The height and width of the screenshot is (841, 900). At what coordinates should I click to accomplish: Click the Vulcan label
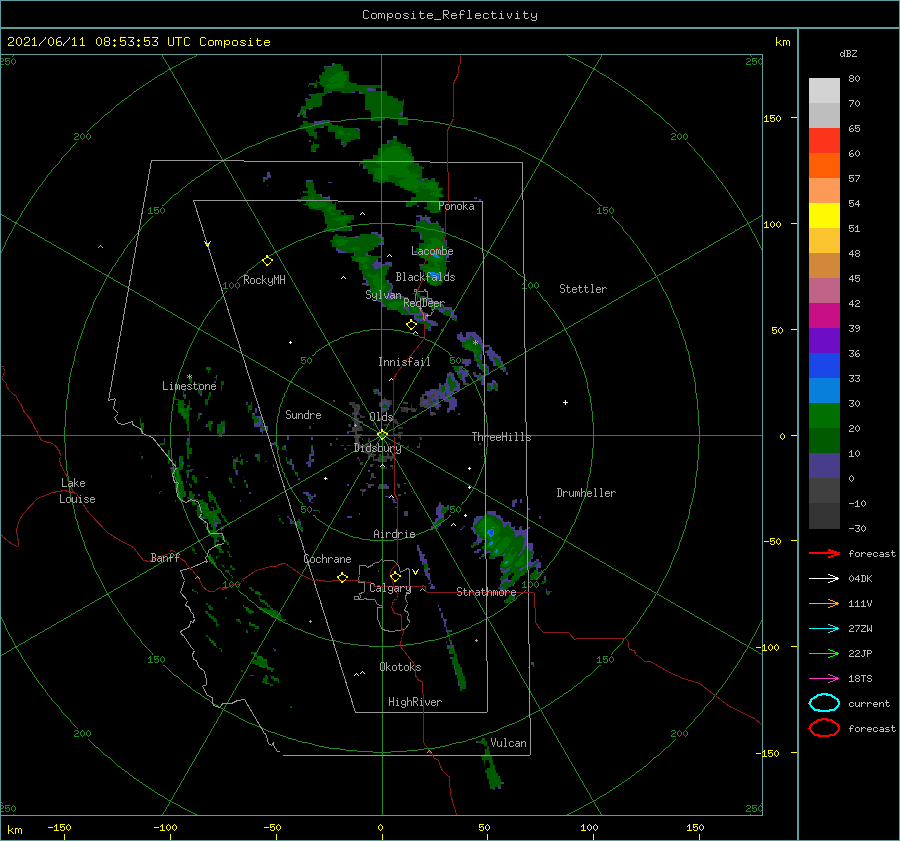coord(509,743)
